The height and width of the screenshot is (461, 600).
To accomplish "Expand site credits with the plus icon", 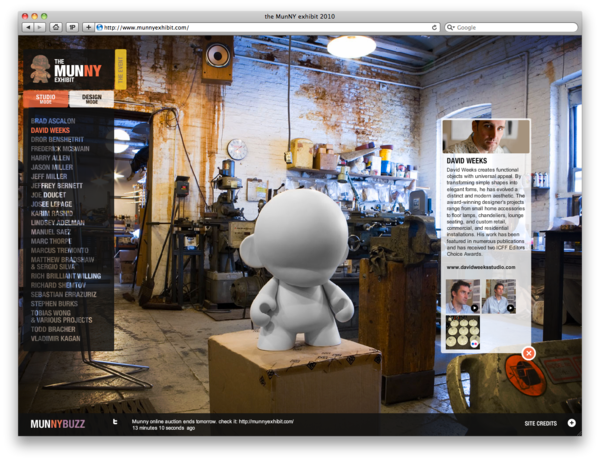I will (x=571, y=423).
